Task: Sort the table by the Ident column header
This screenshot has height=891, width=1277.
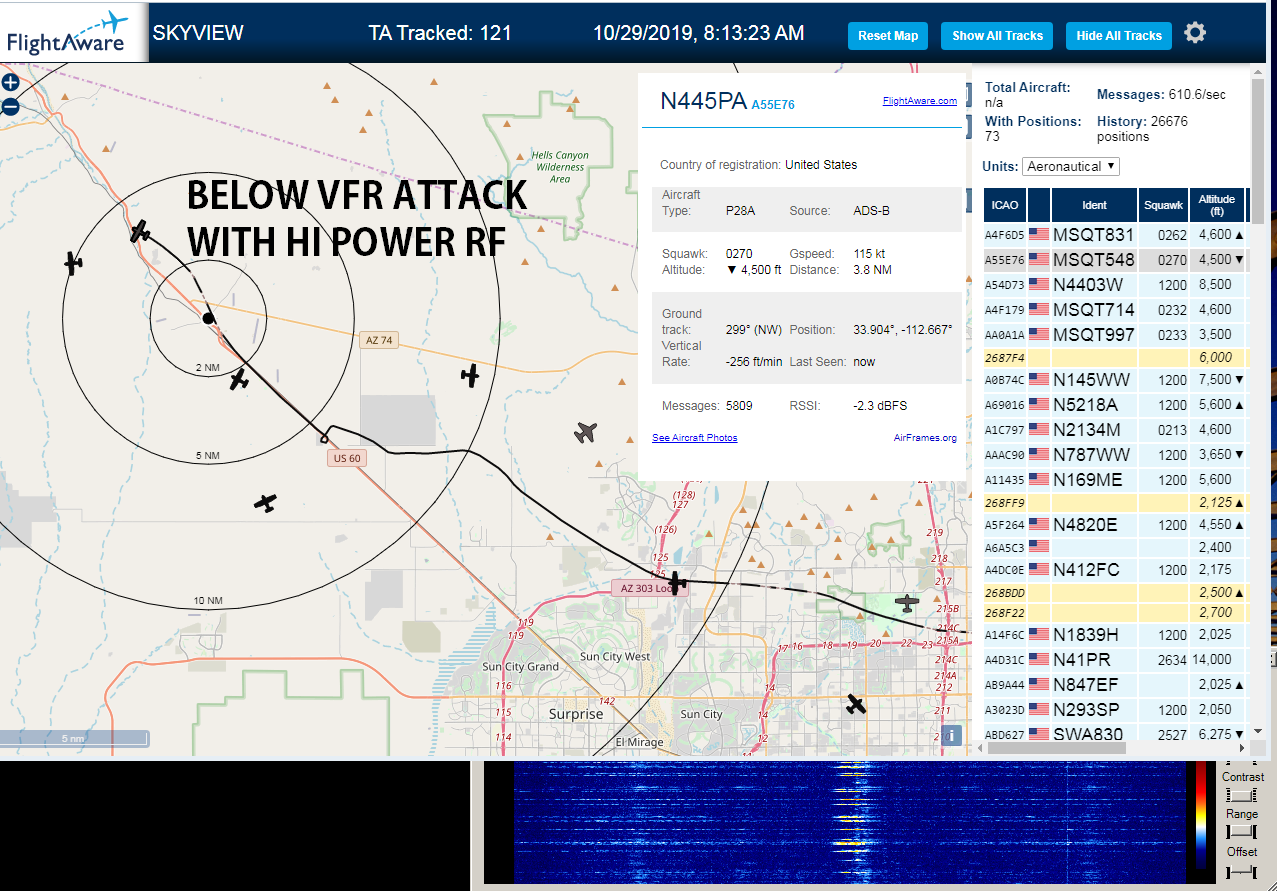Action: (1094, 205)
